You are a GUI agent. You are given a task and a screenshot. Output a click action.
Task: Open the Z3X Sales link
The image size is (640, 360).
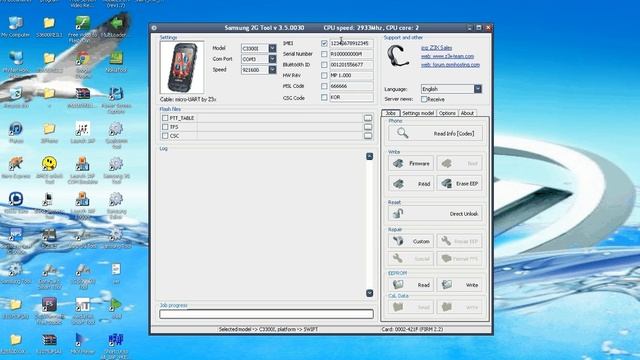436,48
